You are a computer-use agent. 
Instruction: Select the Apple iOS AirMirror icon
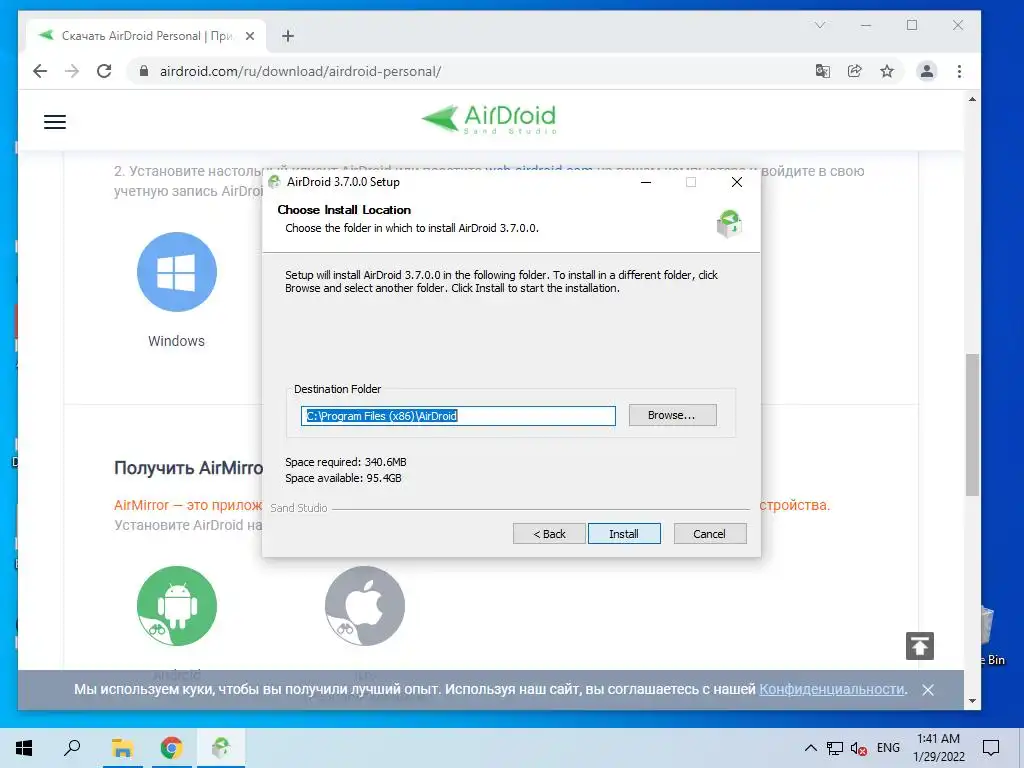coord(364,605)
